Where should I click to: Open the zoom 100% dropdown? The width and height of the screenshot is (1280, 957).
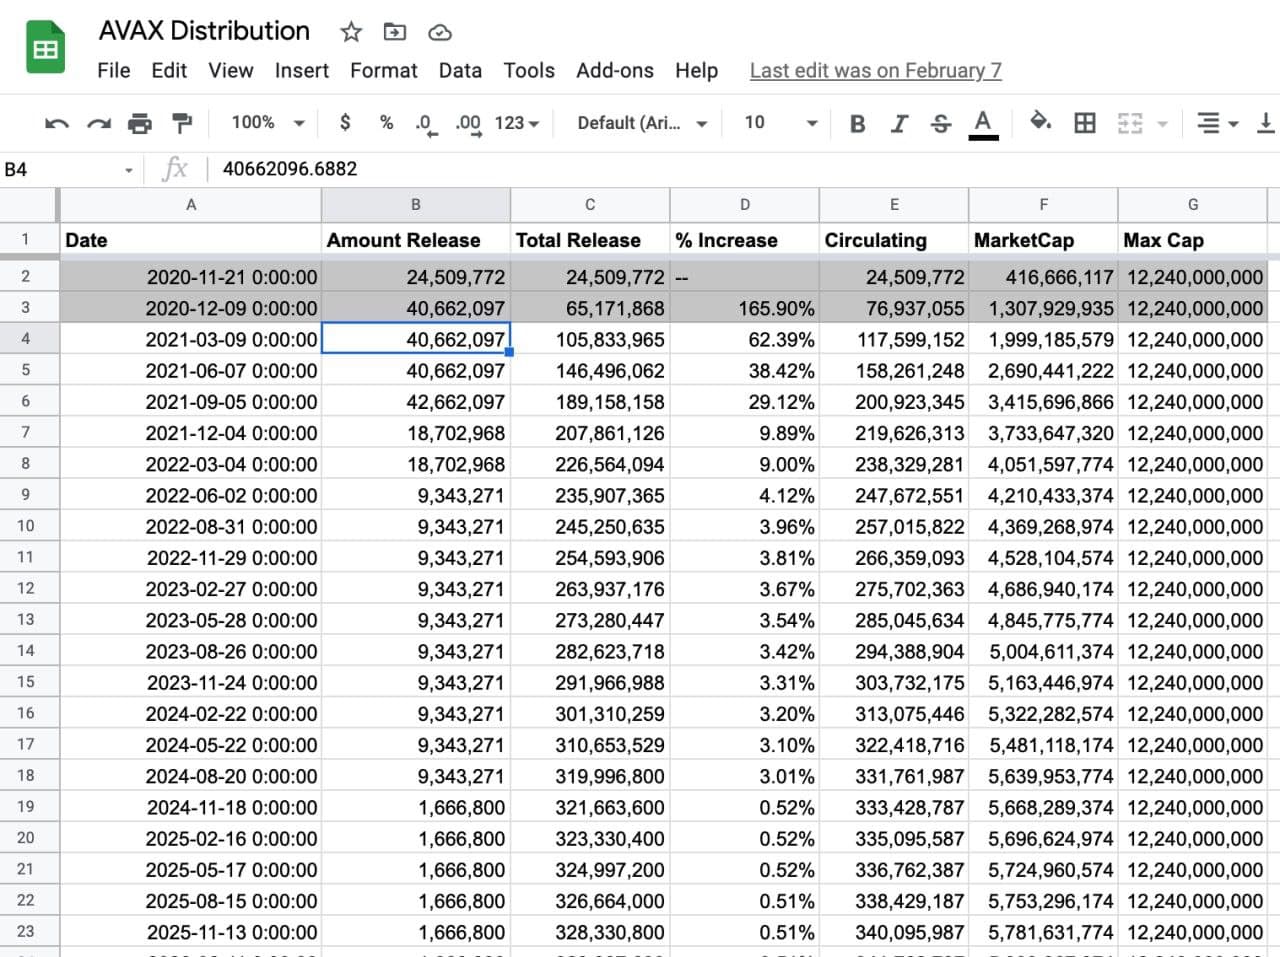click(267, 122)
